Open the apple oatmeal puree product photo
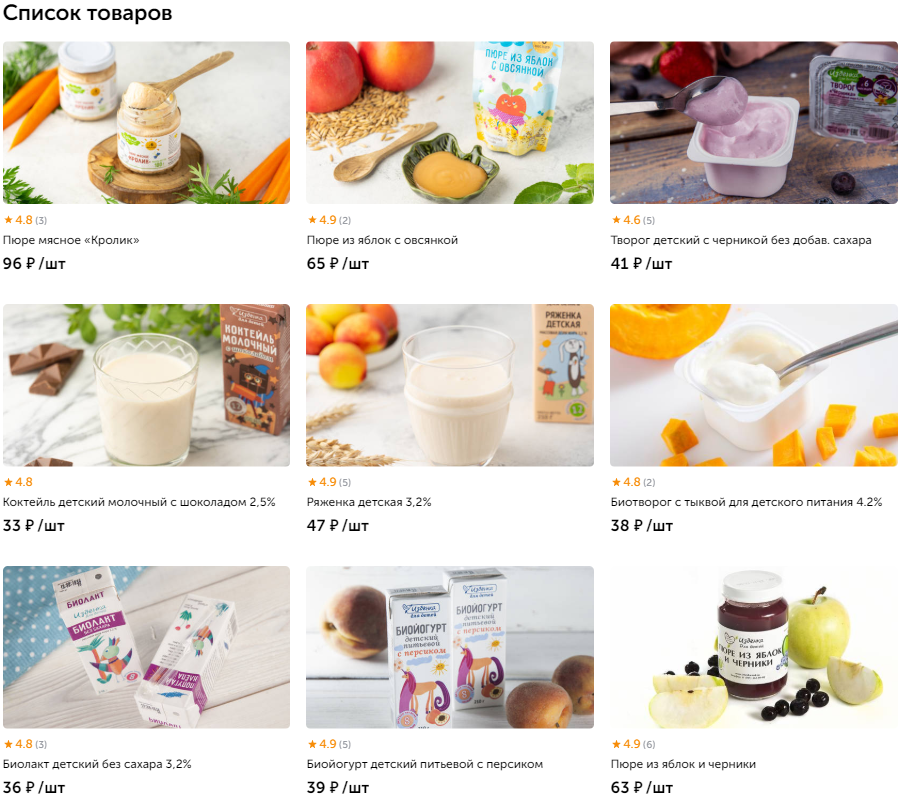Screen dimensions: 905x808 450,122
